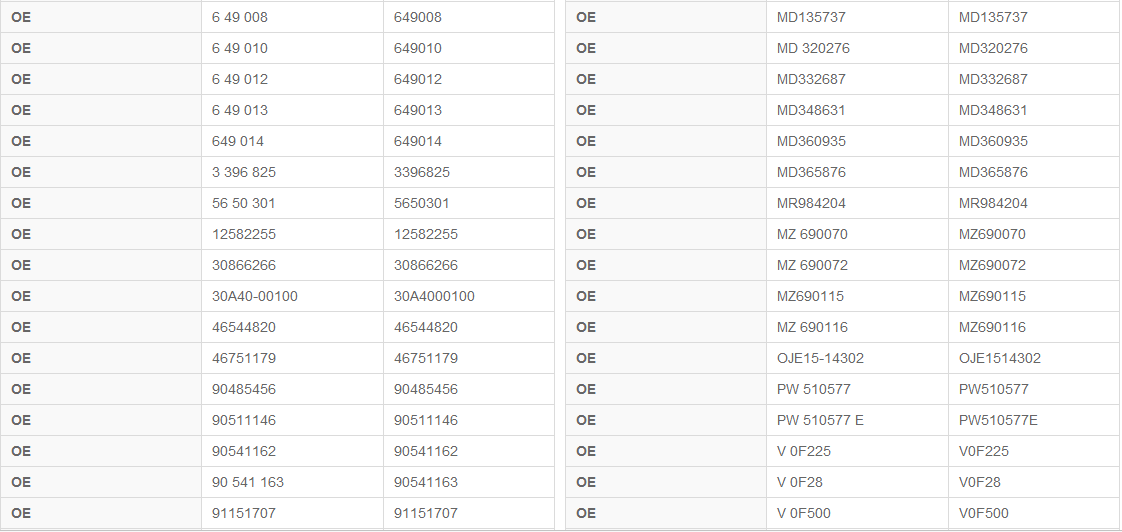Select the normalized value 30A4000100
The image size is (1122, 532).
[x=469, y=296]
